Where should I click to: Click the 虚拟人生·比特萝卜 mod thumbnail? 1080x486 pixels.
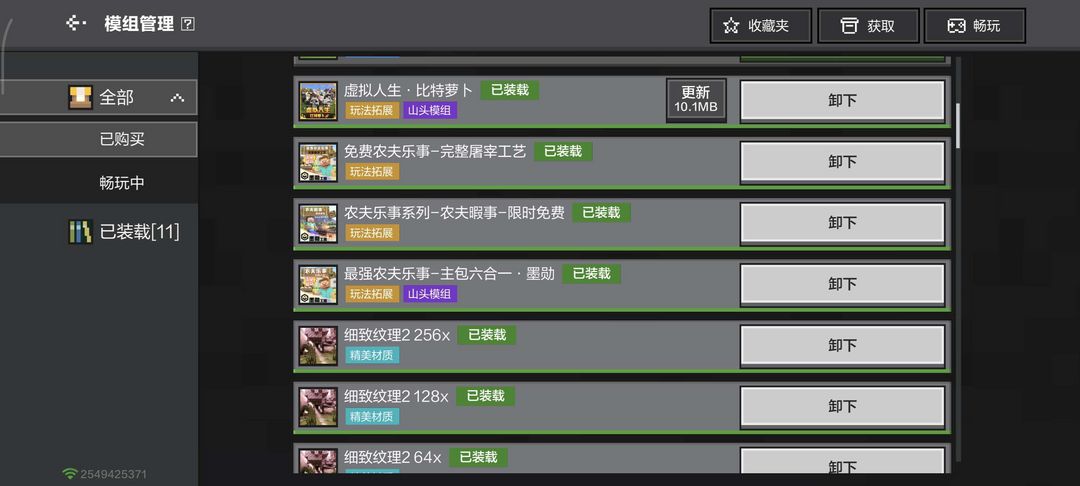coord(318,101)
